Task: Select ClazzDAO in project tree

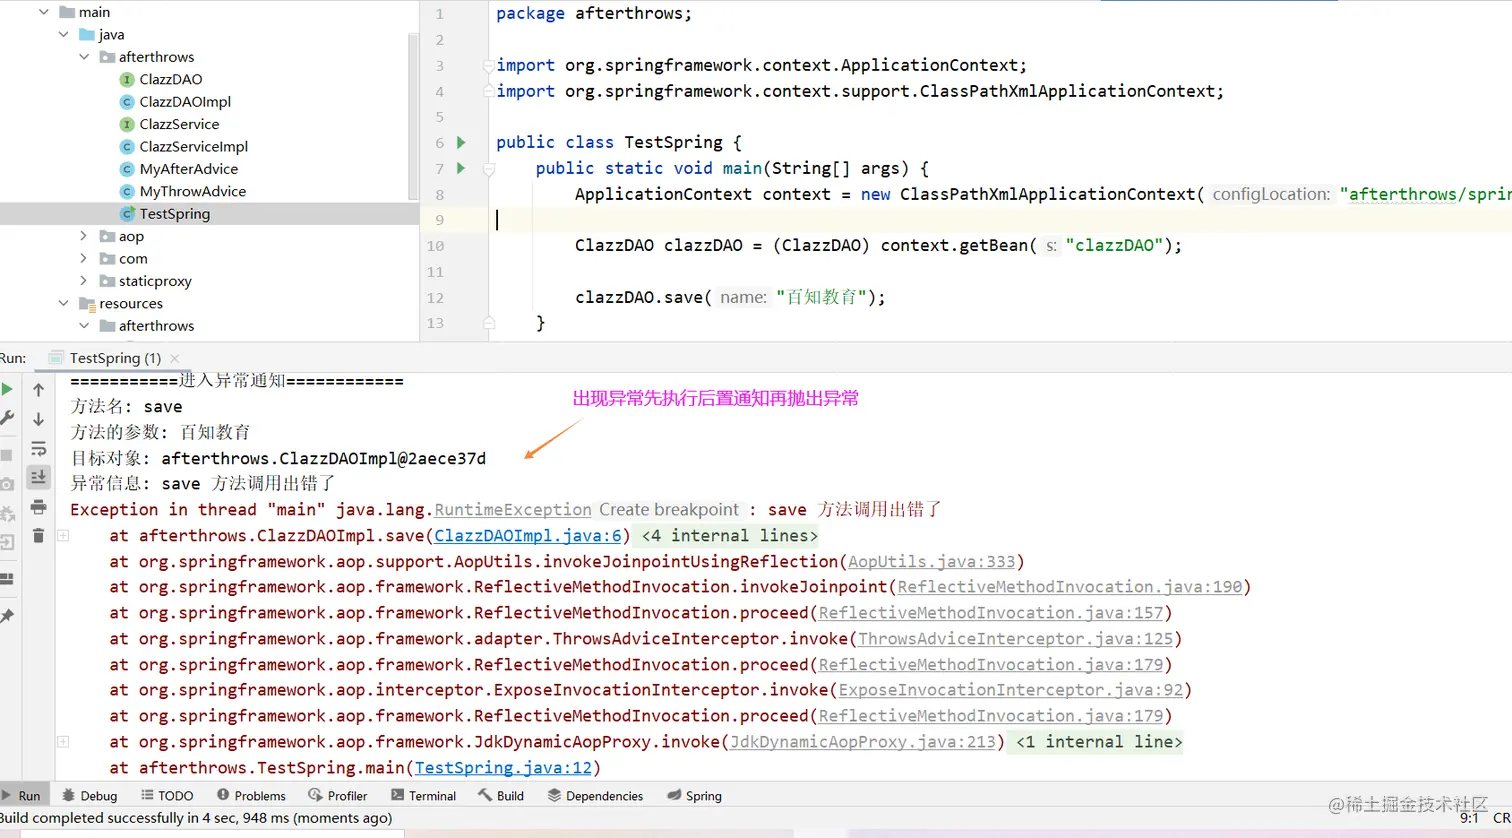Action: pos(171,79)
